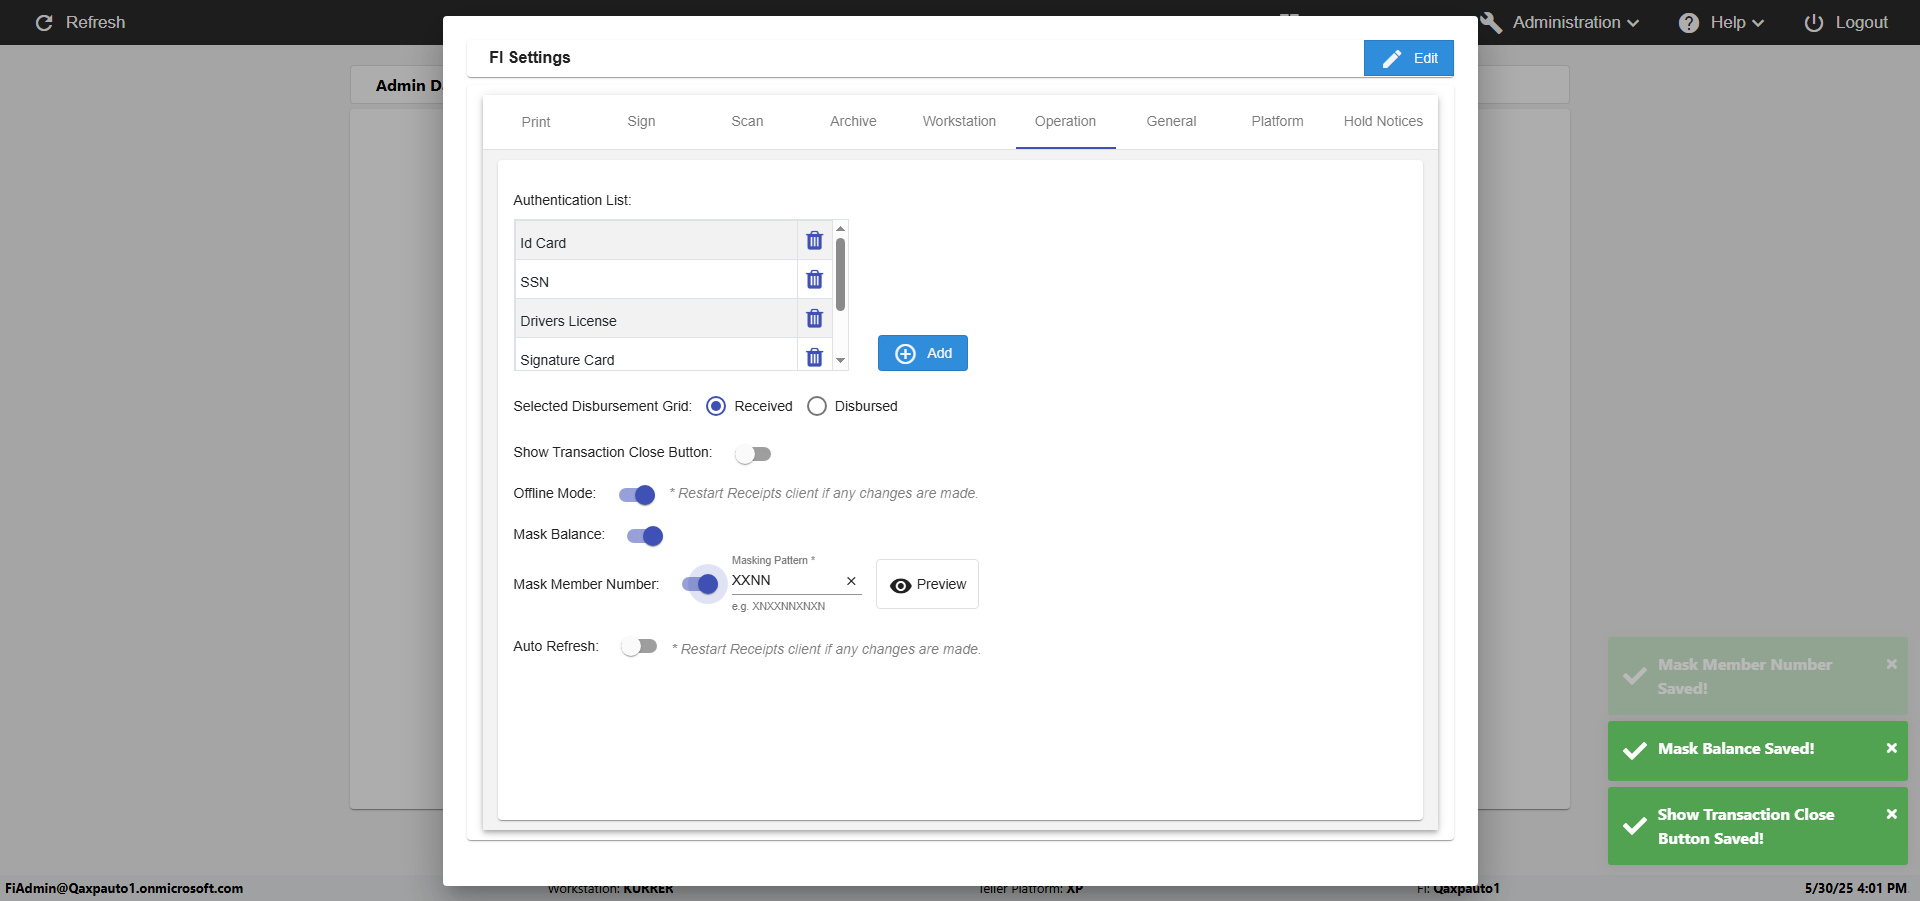This screenshot has height=901, width=1920.
Task: Switch to the General tab
Action: pos(1171,121)
